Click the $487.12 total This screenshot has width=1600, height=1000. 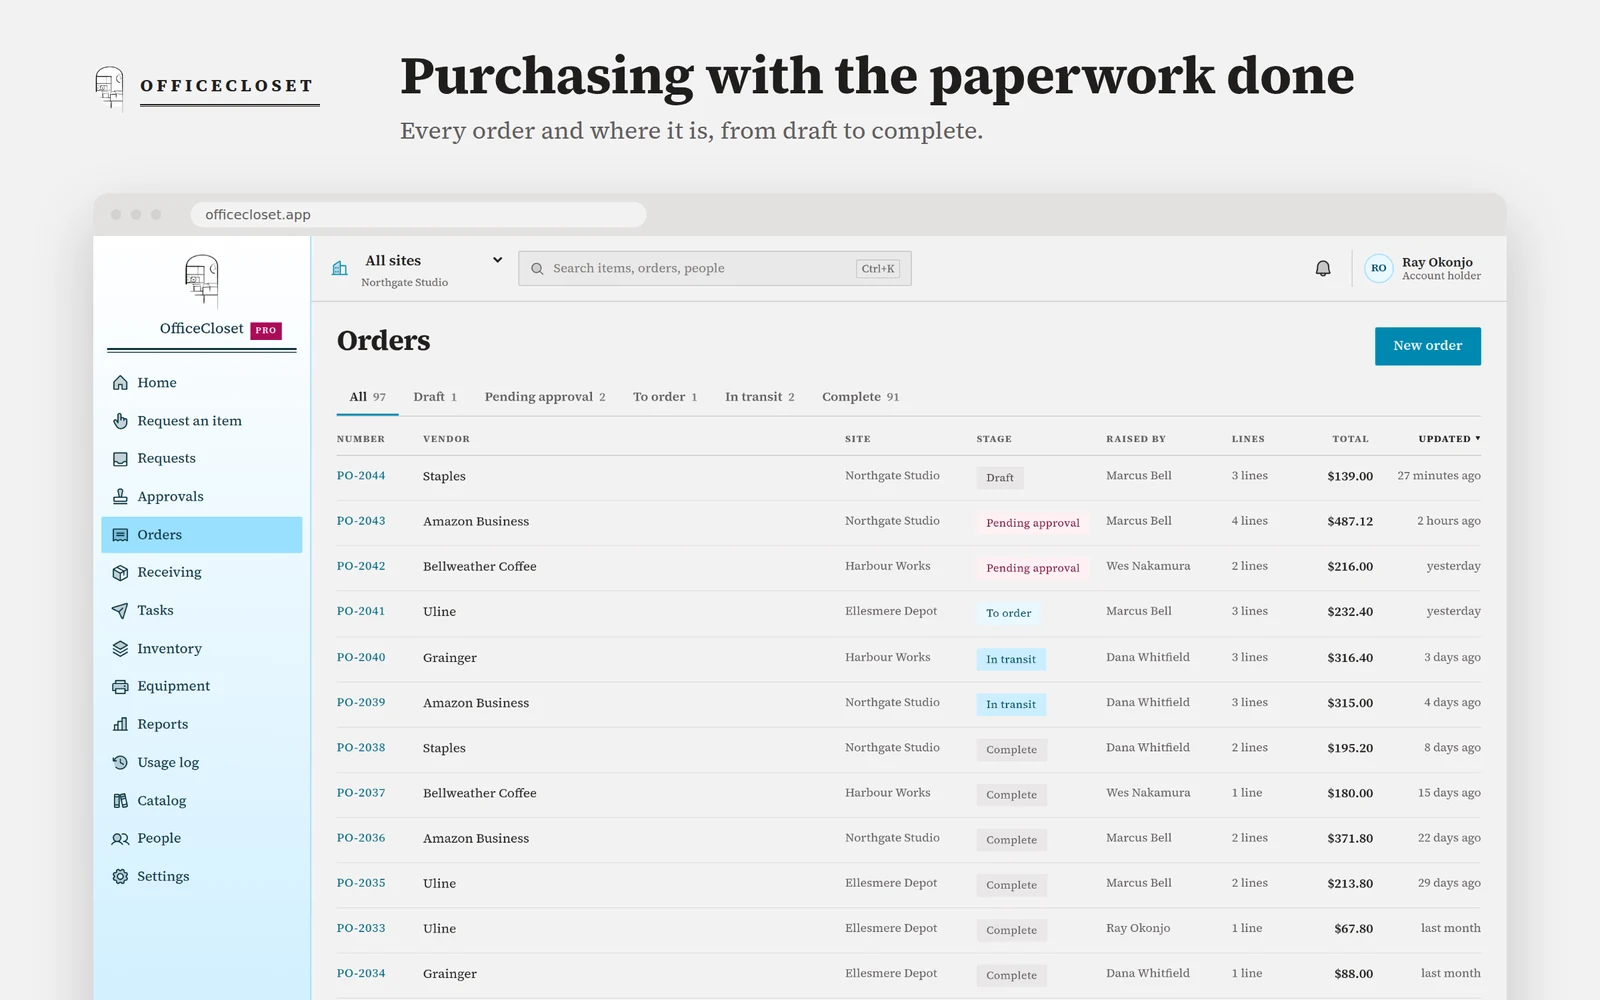click(x=1350, y=521)
